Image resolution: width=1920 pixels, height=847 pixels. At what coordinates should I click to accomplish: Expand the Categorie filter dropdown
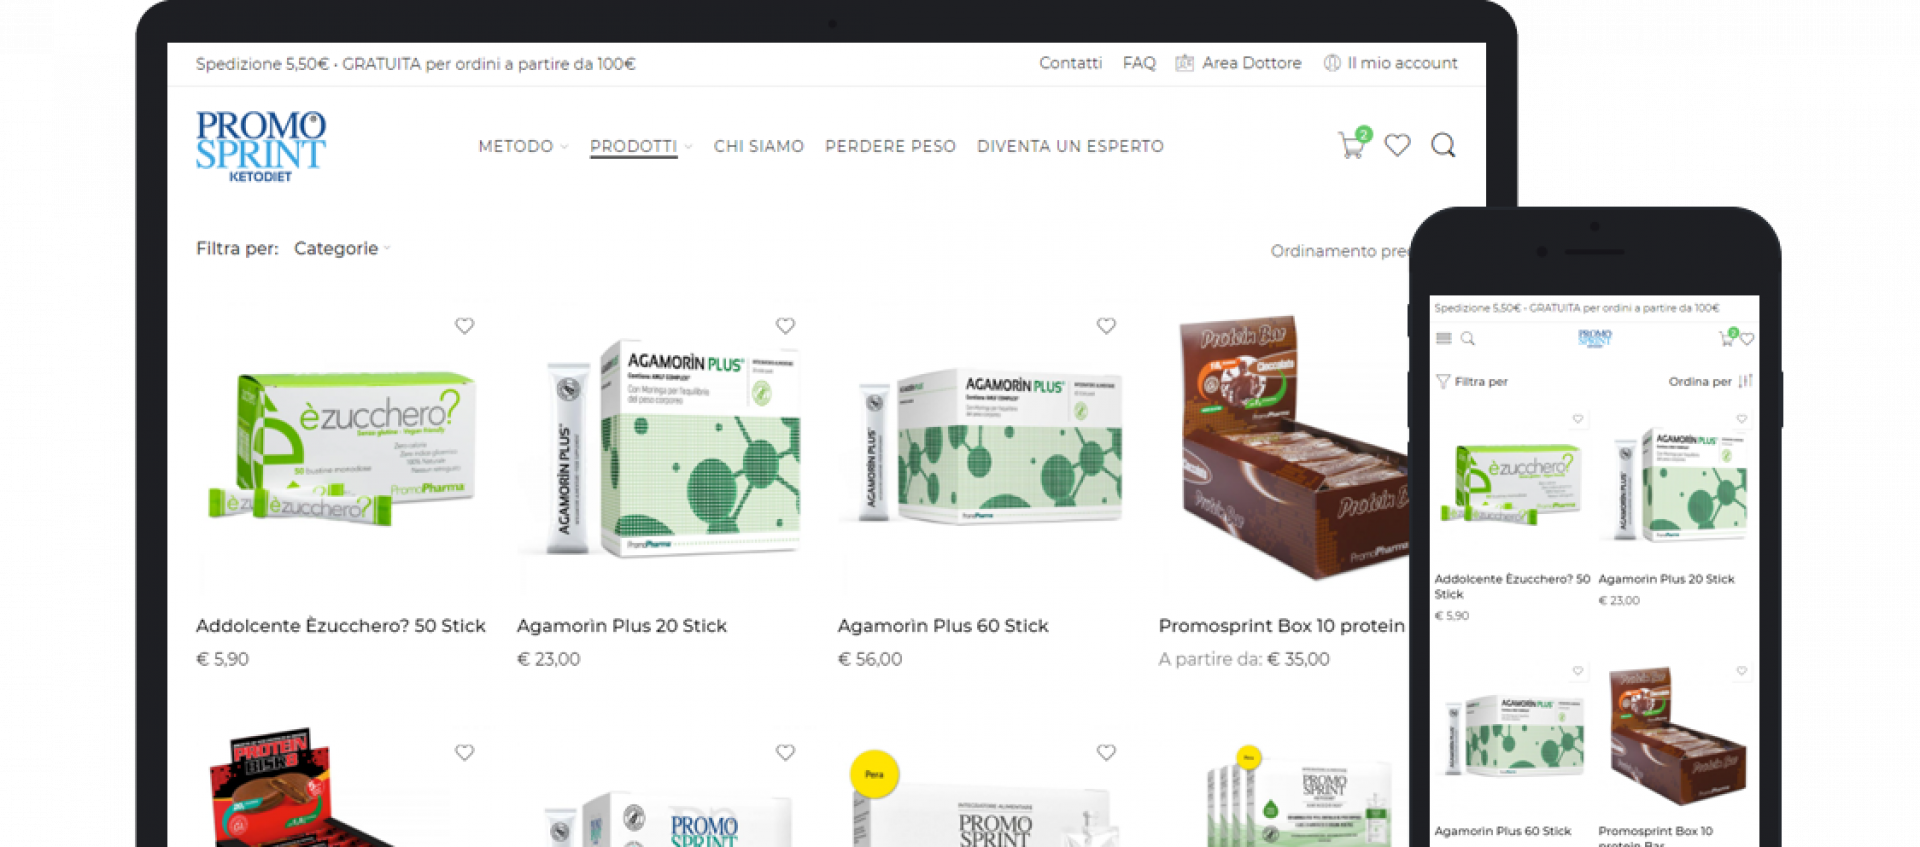tap(341, 248)
